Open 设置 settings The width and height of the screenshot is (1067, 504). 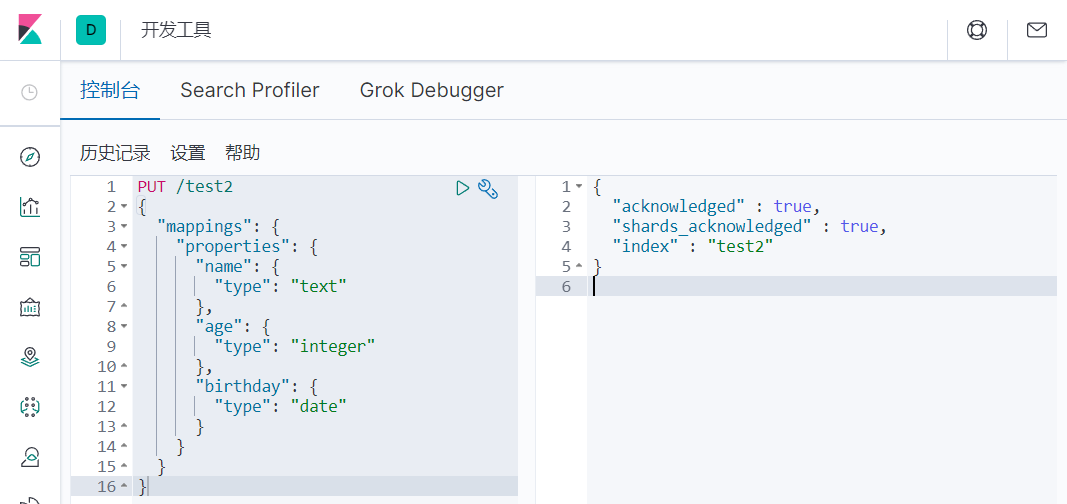[188, 153]
